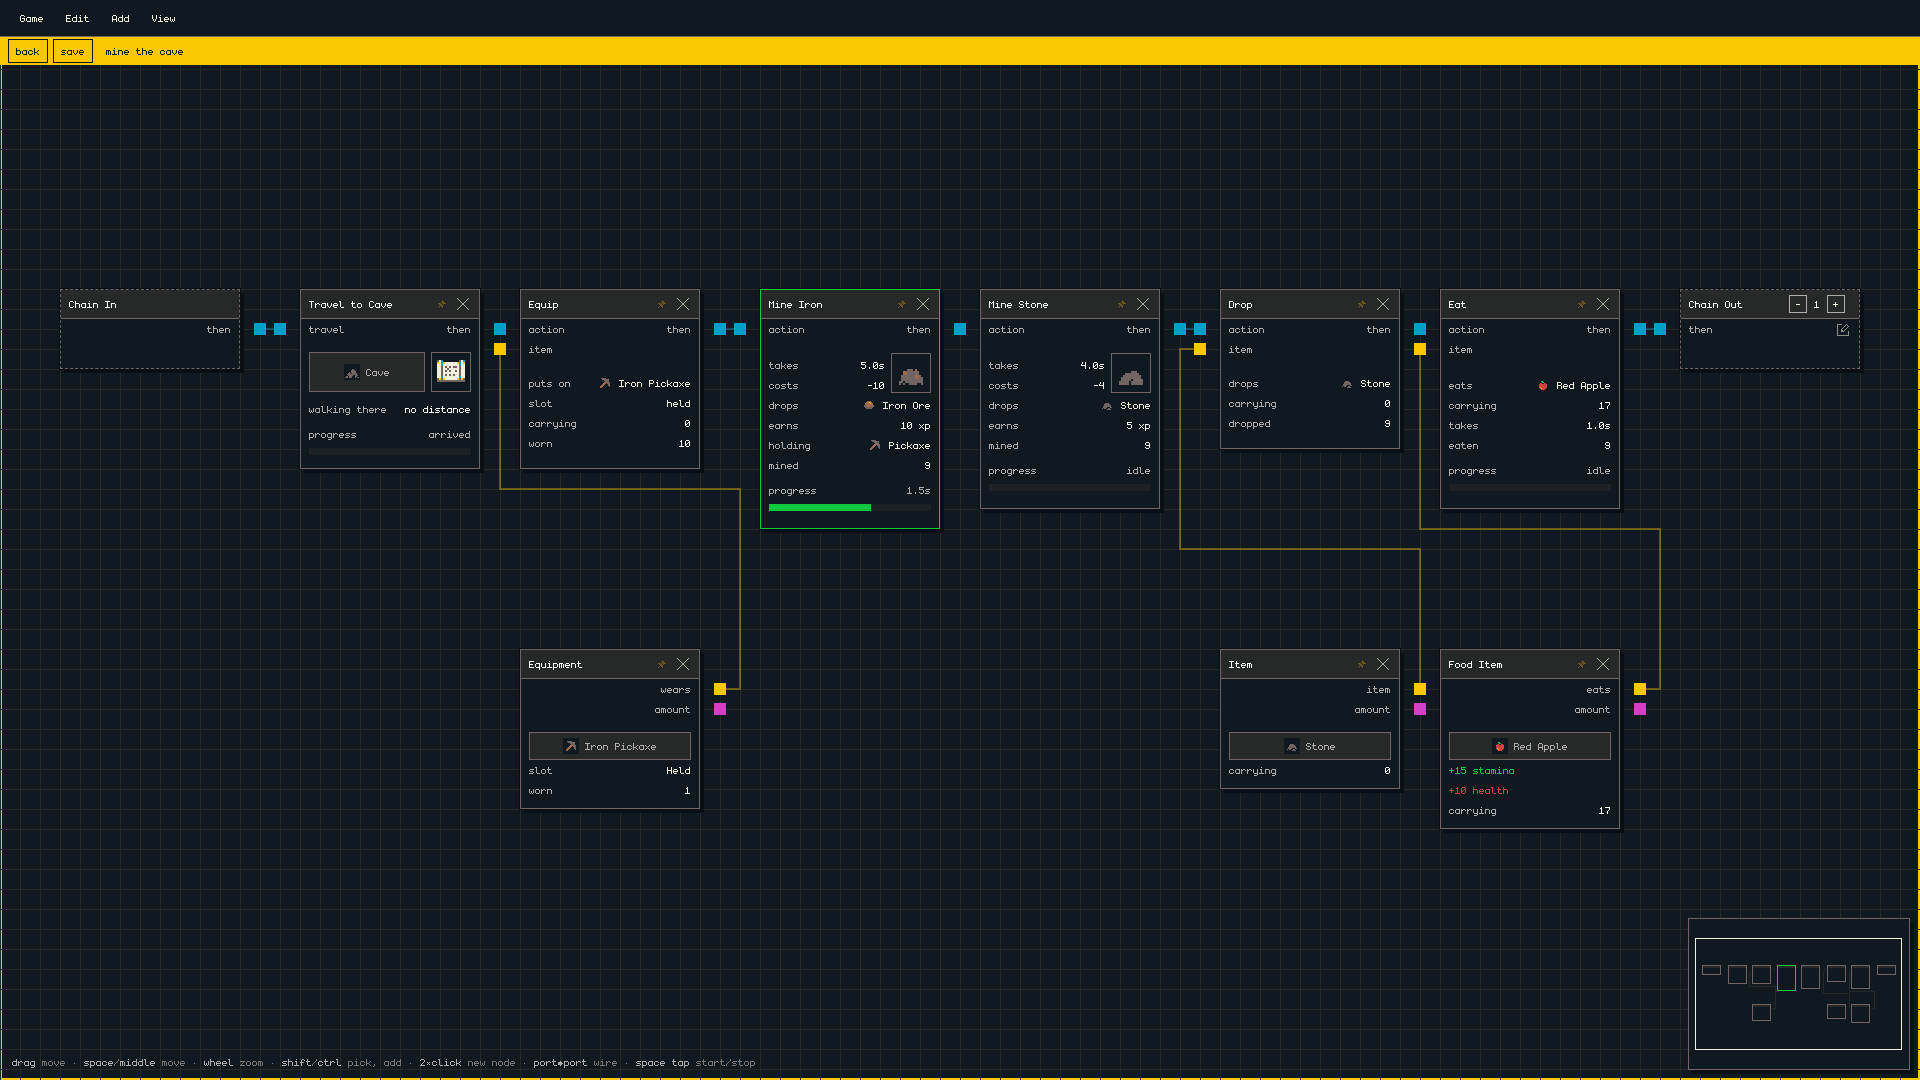Open the Iron Pickaxe selector in Equipment

[x=610, y=746]
